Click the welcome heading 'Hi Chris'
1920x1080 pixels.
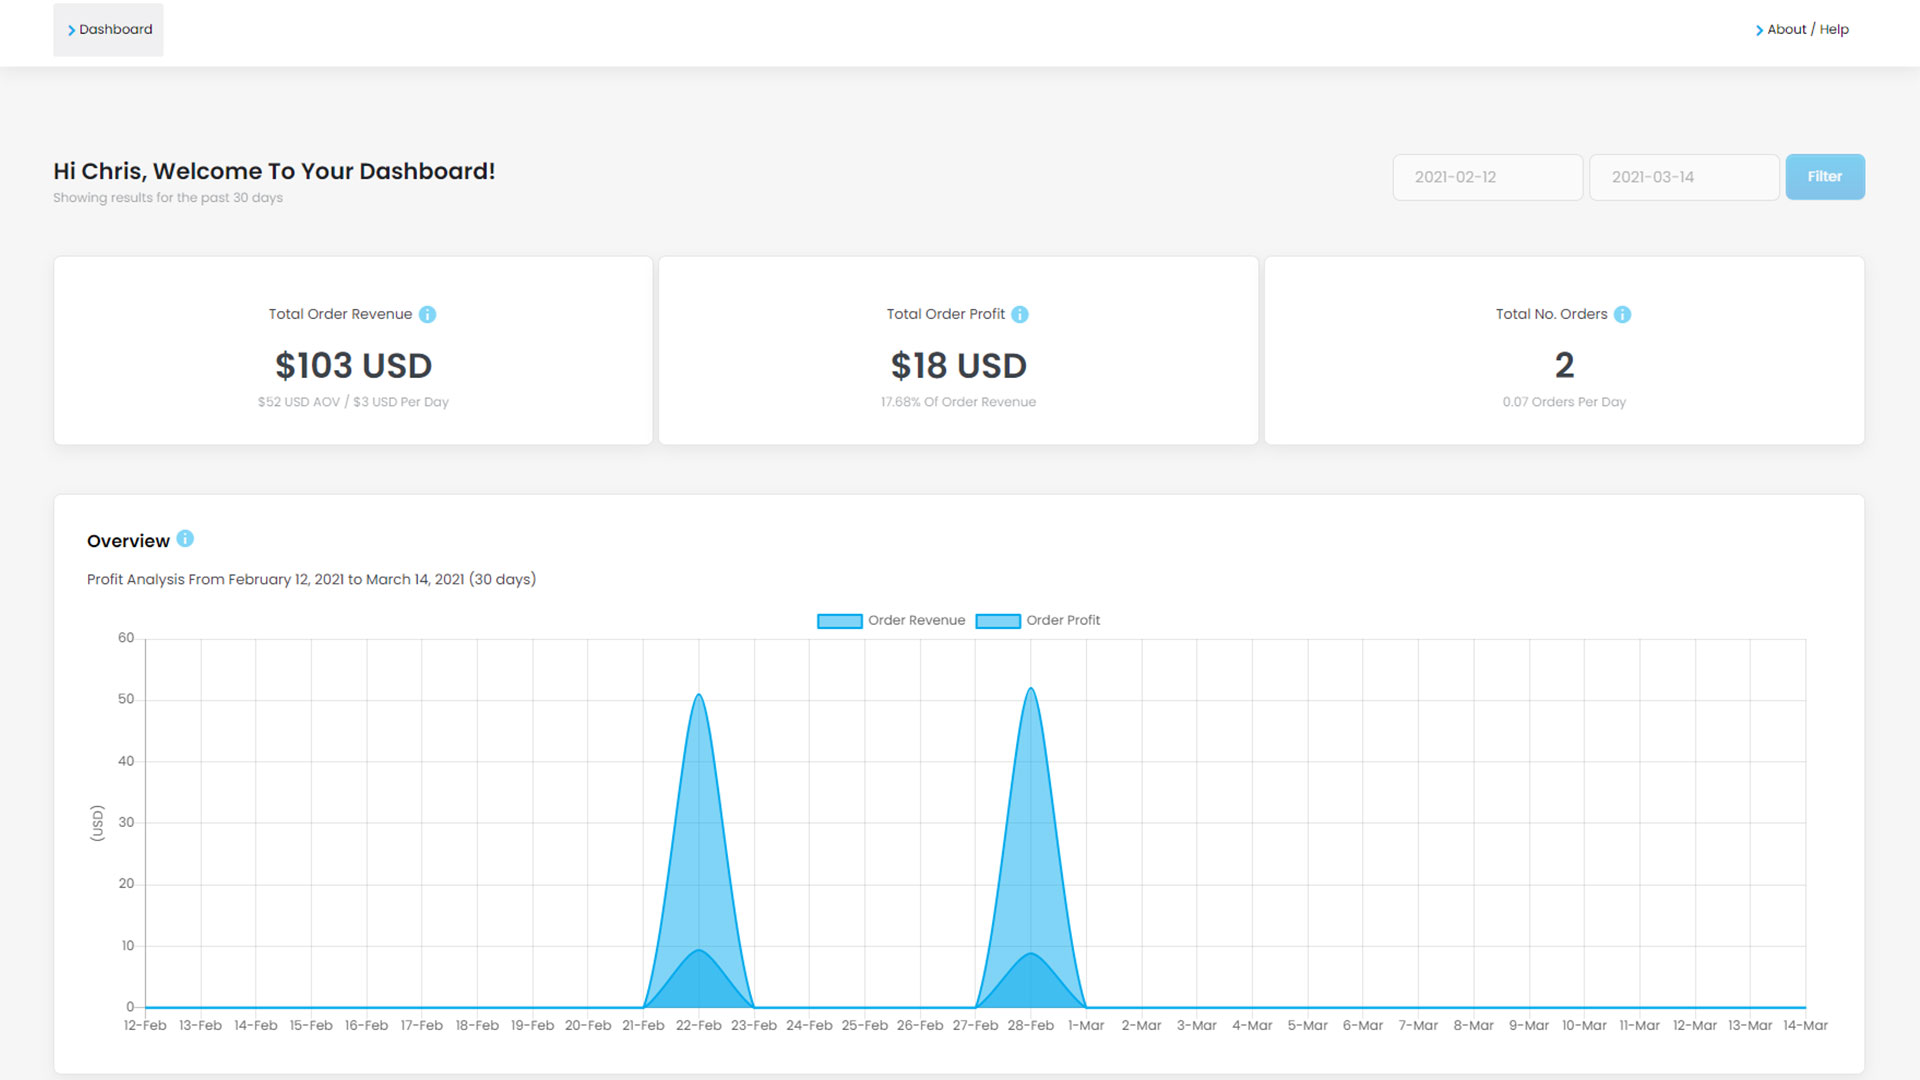274,172
